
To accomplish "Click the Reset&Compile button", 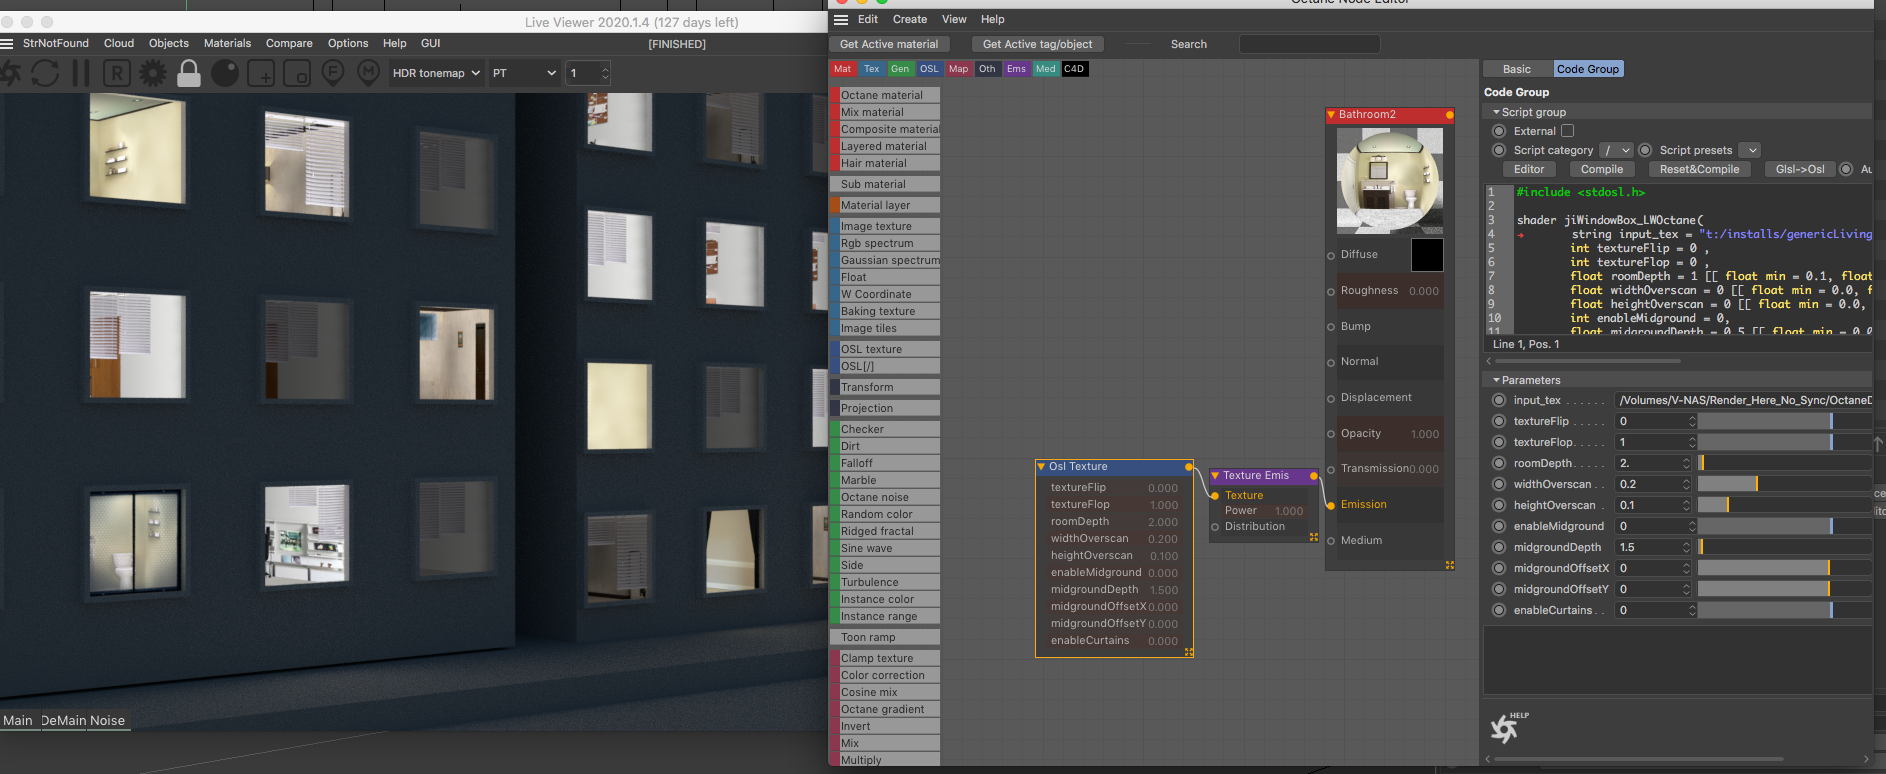I will [1699, 169].
